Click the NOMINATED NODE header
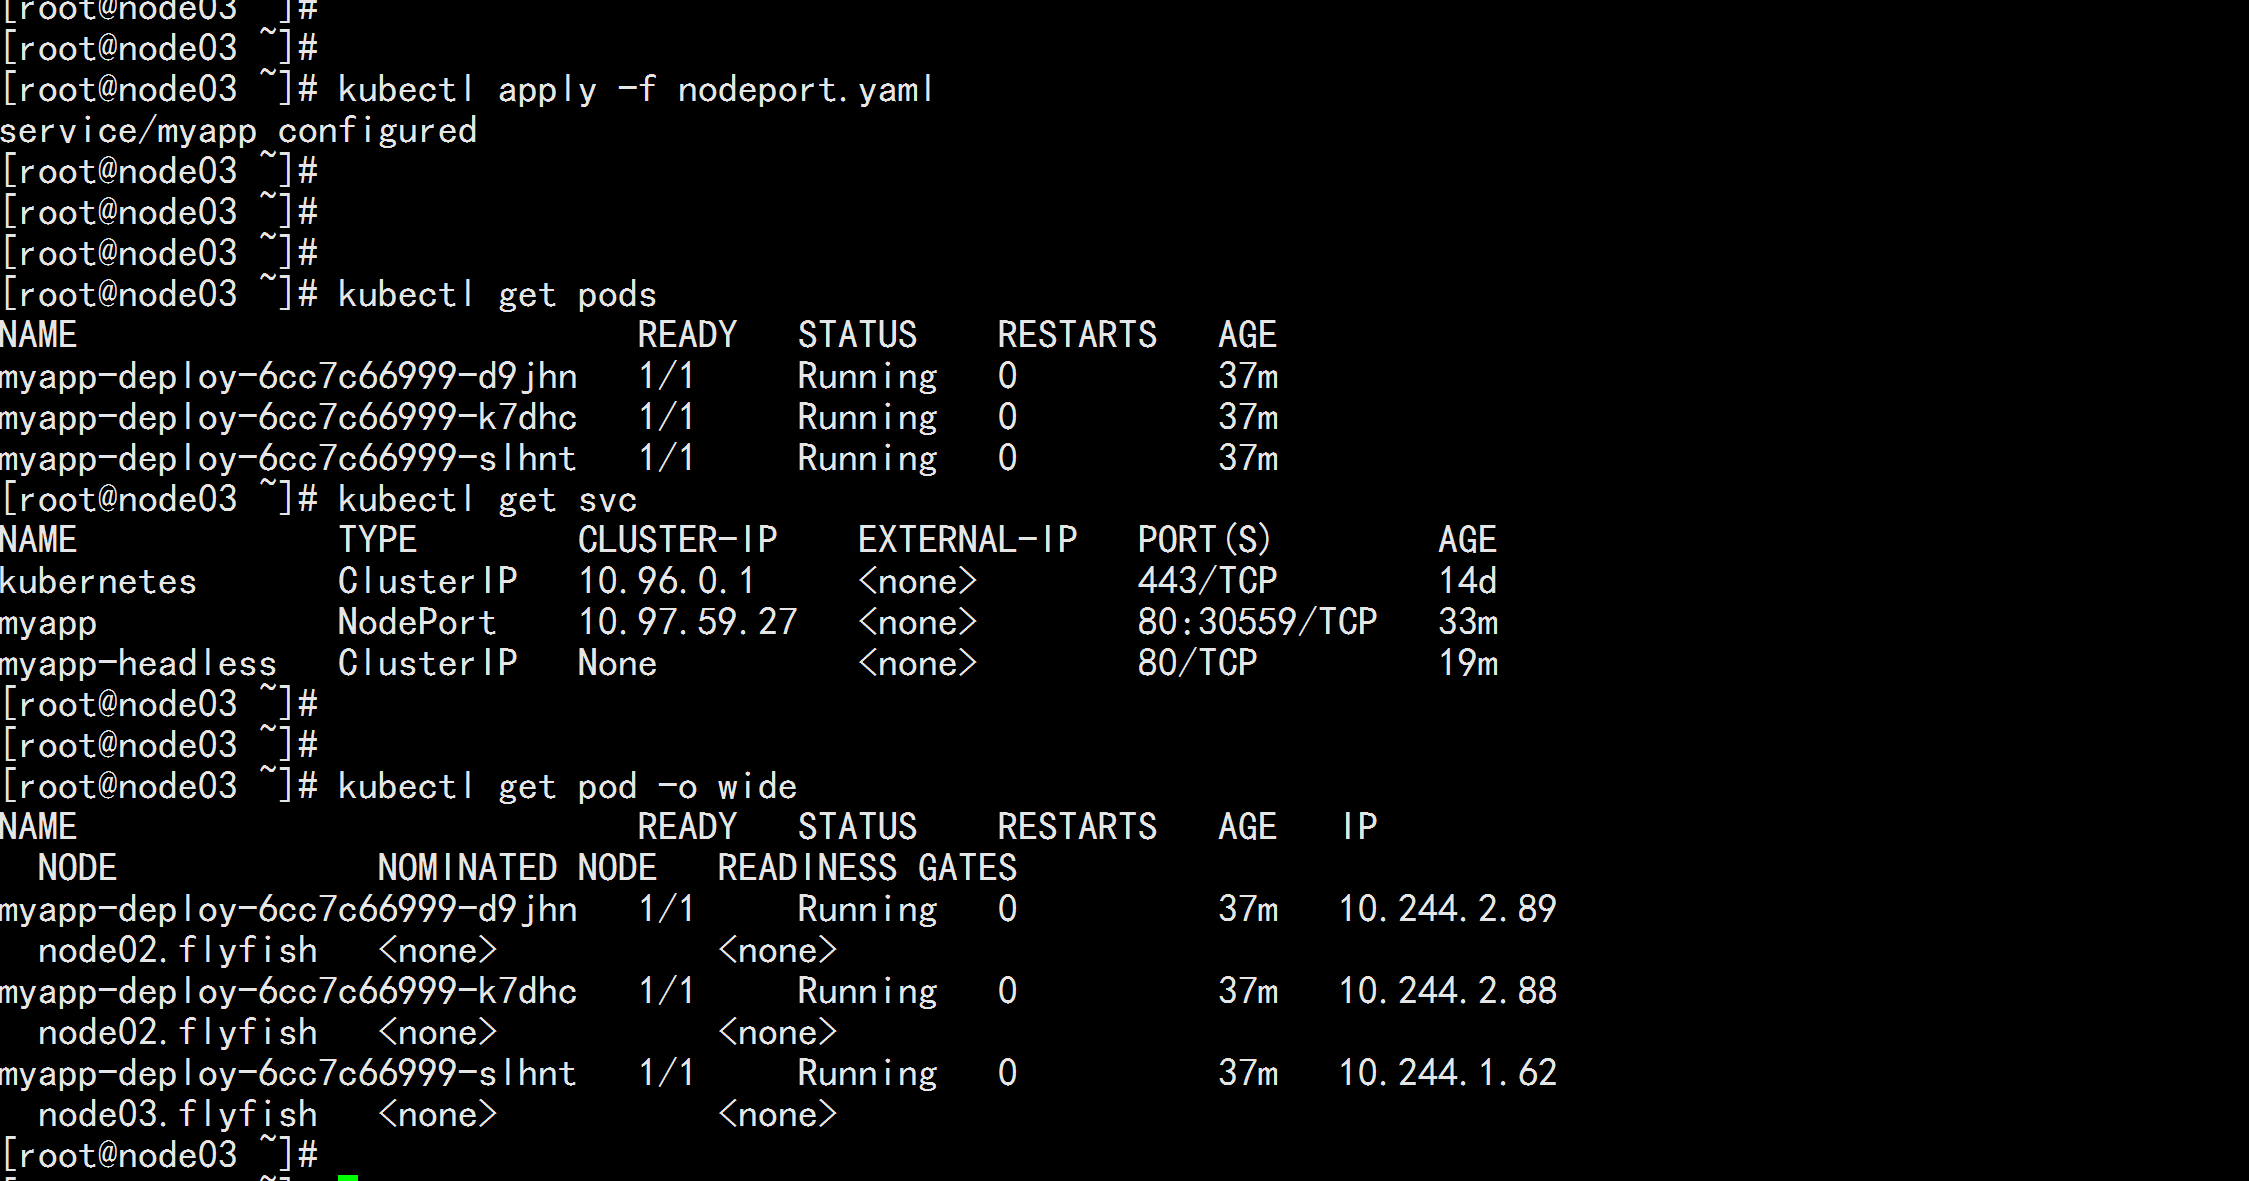This screenshot has height=1181, width=2249. pos(517,868)
